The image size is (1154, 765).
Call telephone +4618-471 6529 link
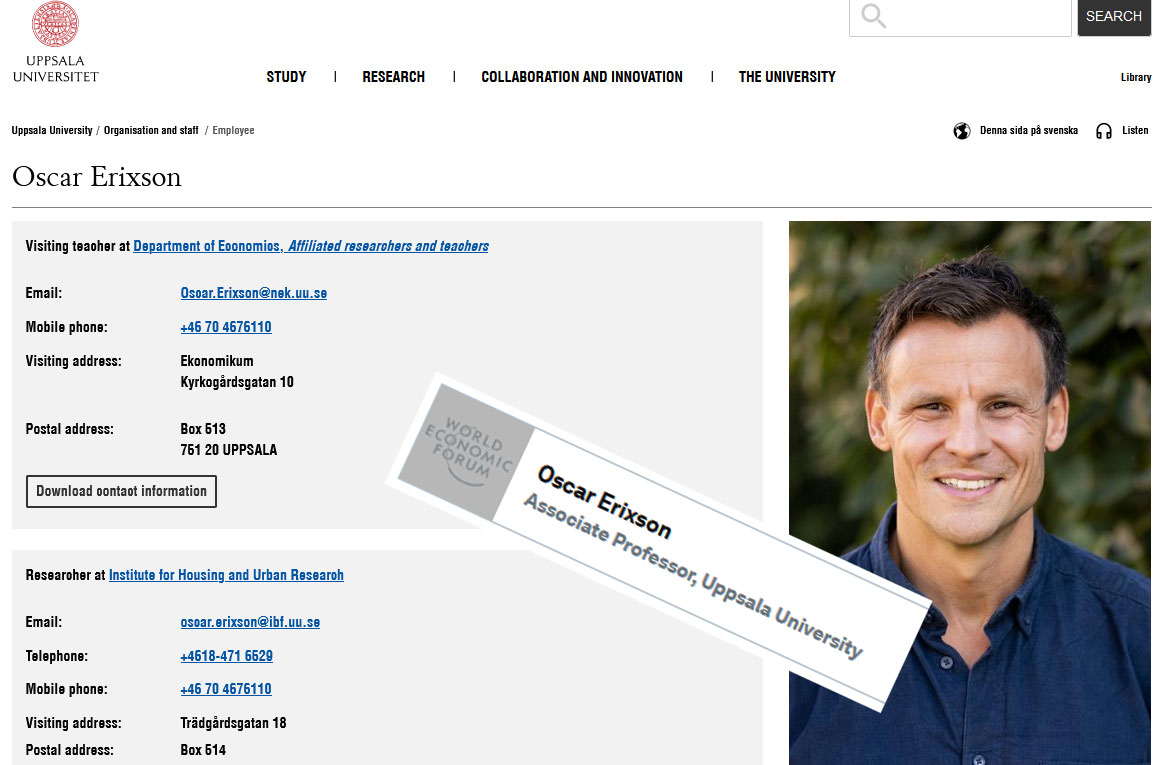coord(226,656)
